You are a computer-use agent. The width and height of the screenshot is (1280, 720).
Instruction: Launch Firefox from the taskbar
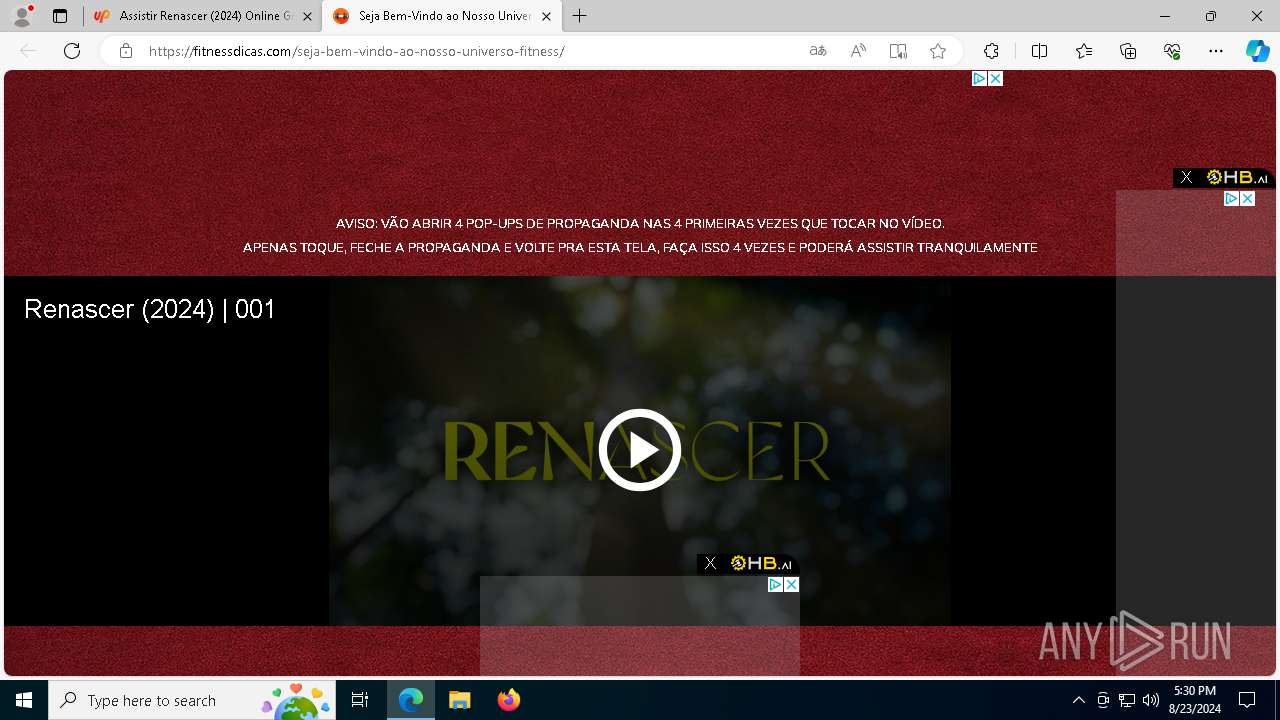click(x=508, y=700)
